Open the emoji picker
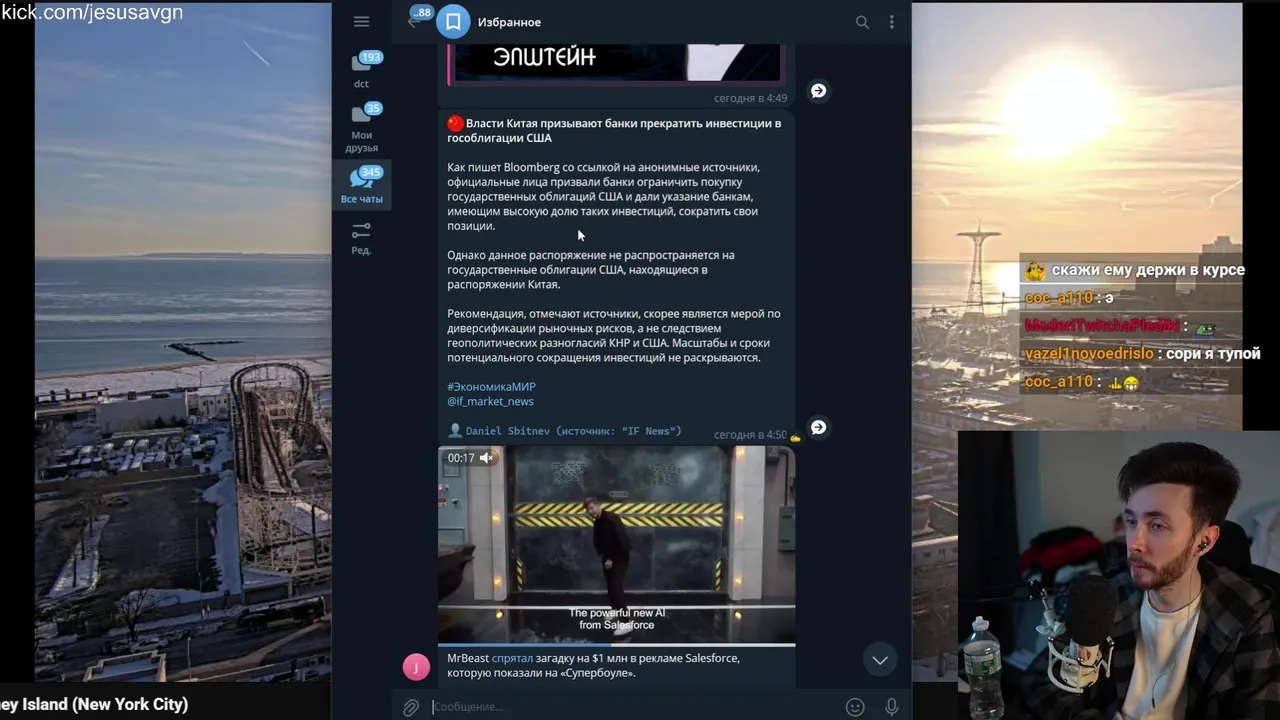 [855, 707]
